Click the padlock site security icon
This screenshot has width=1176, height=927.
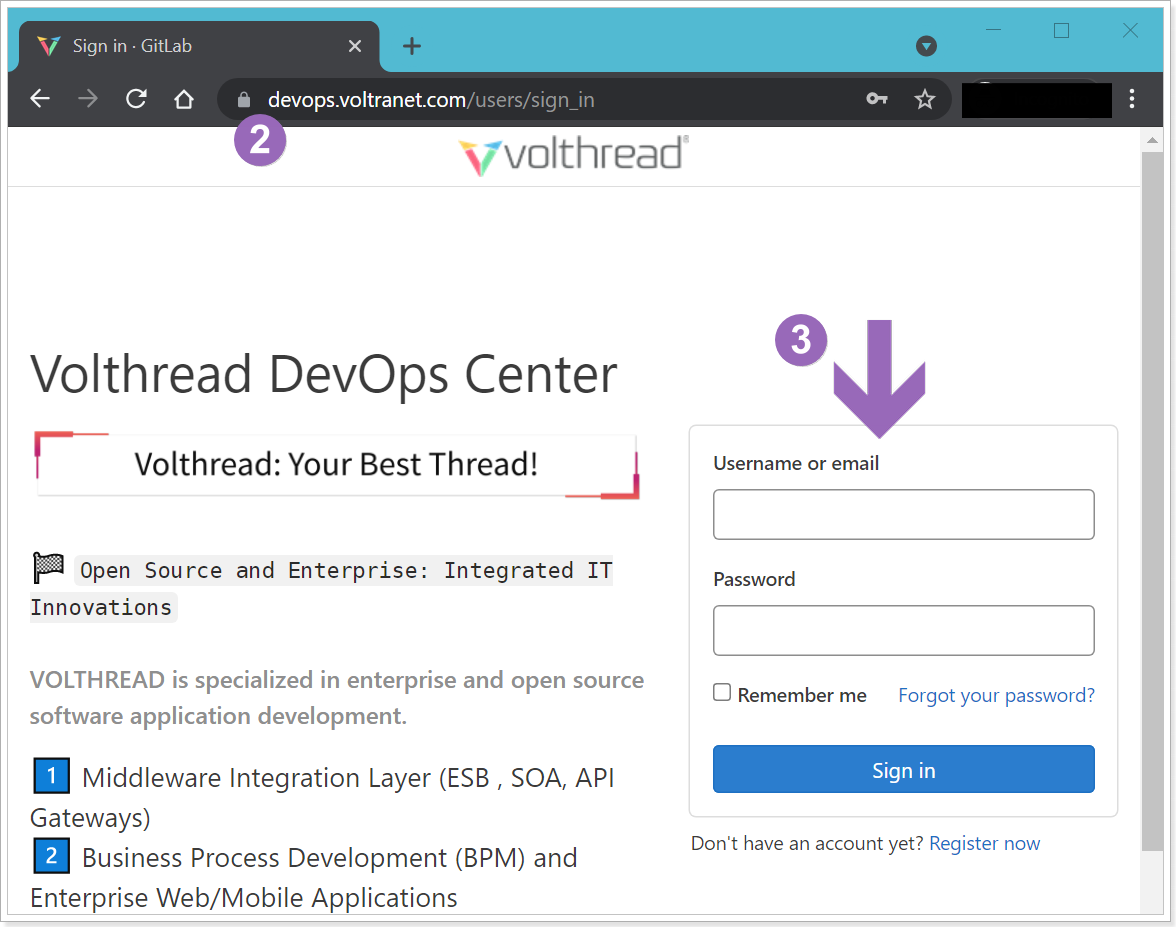(243, 100)
